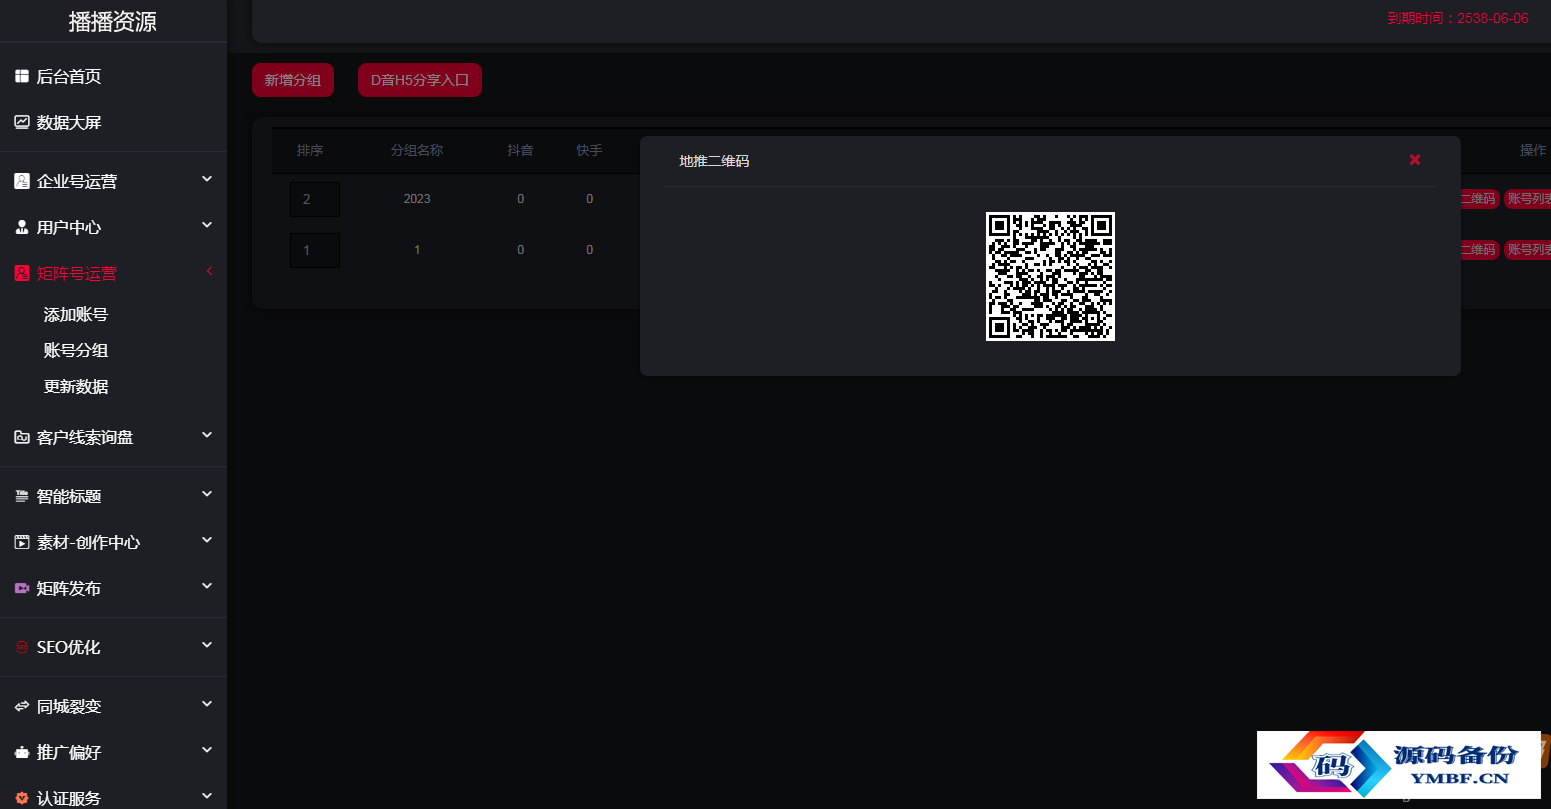Click the 客户线索询盘 icon
This screenshot has height=809, width=1551.
21,437
